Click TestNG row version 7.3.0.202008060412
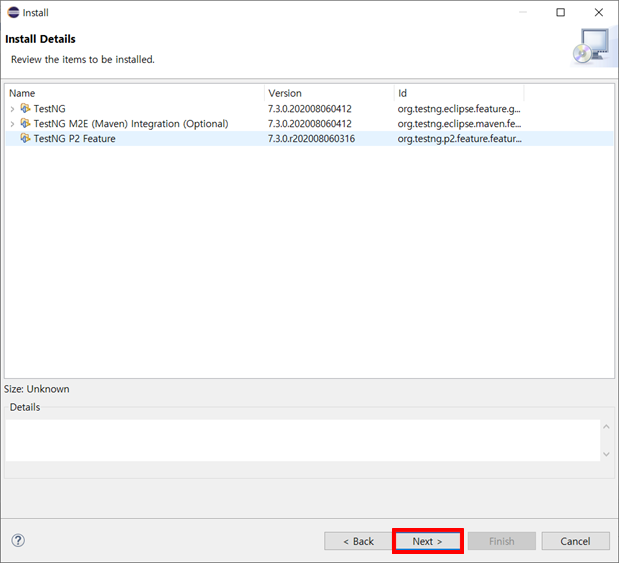 point(310,109)
